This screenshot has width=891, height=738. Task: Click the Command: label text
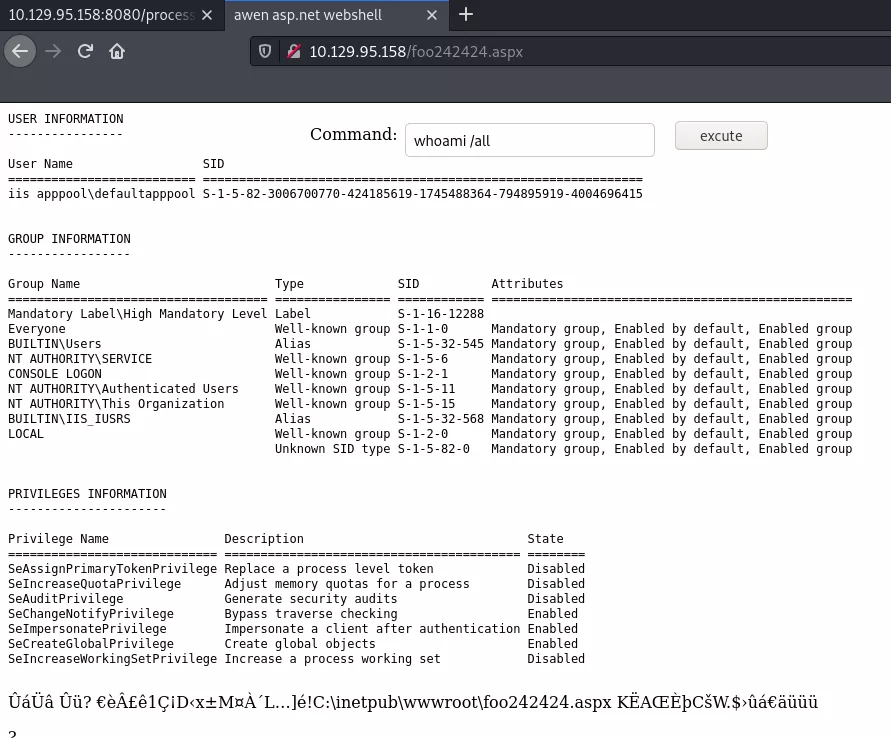click(x=353, y=135)
